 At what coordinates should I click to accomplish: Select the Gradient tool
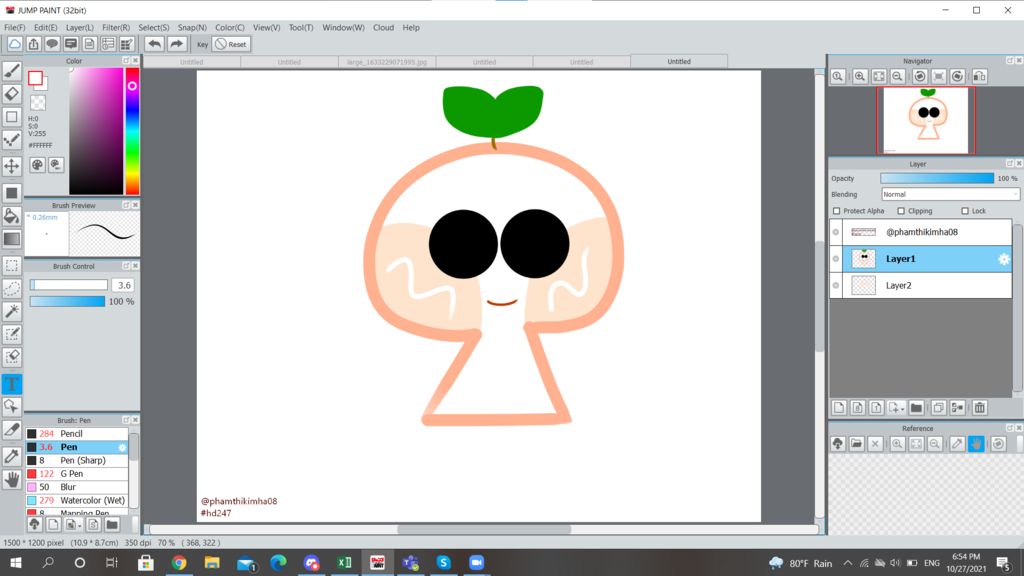coord(12,239)
